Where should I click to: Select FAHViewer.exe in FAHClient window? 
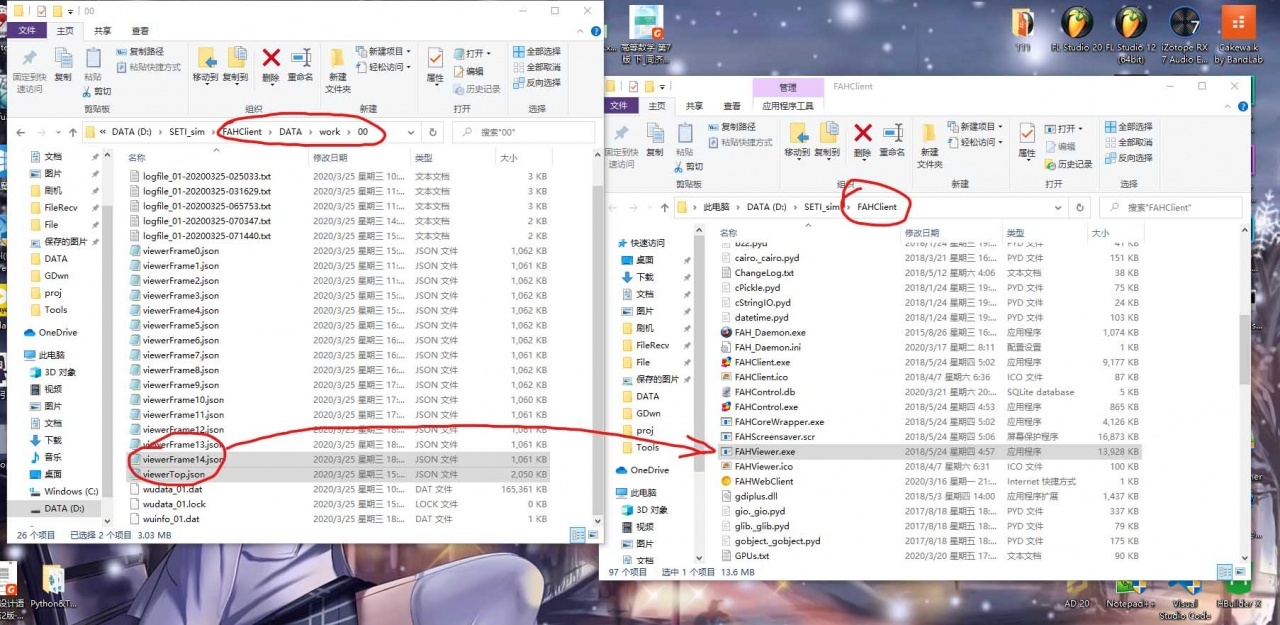[x=931, y=451]
